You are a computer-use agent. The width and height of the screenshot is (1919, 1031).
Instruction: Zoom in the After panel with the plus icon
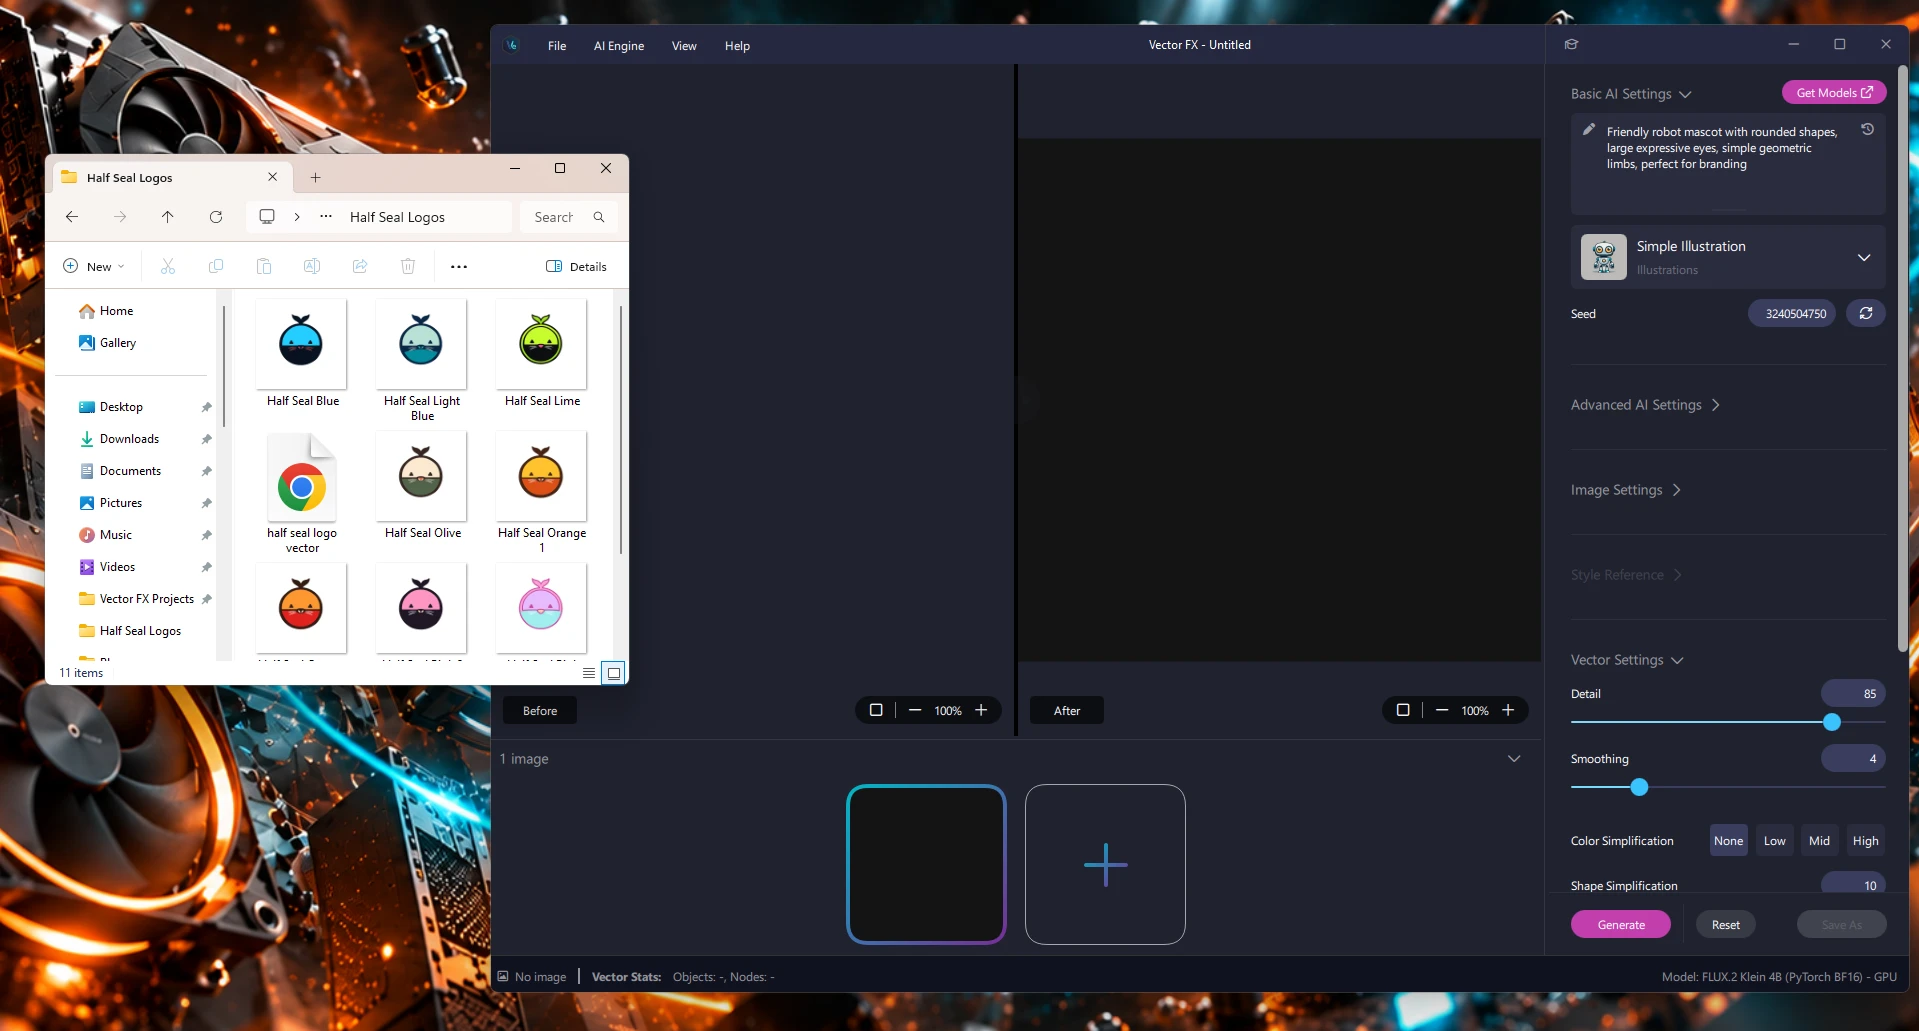pyautogui.click(x=1508, y=710)
